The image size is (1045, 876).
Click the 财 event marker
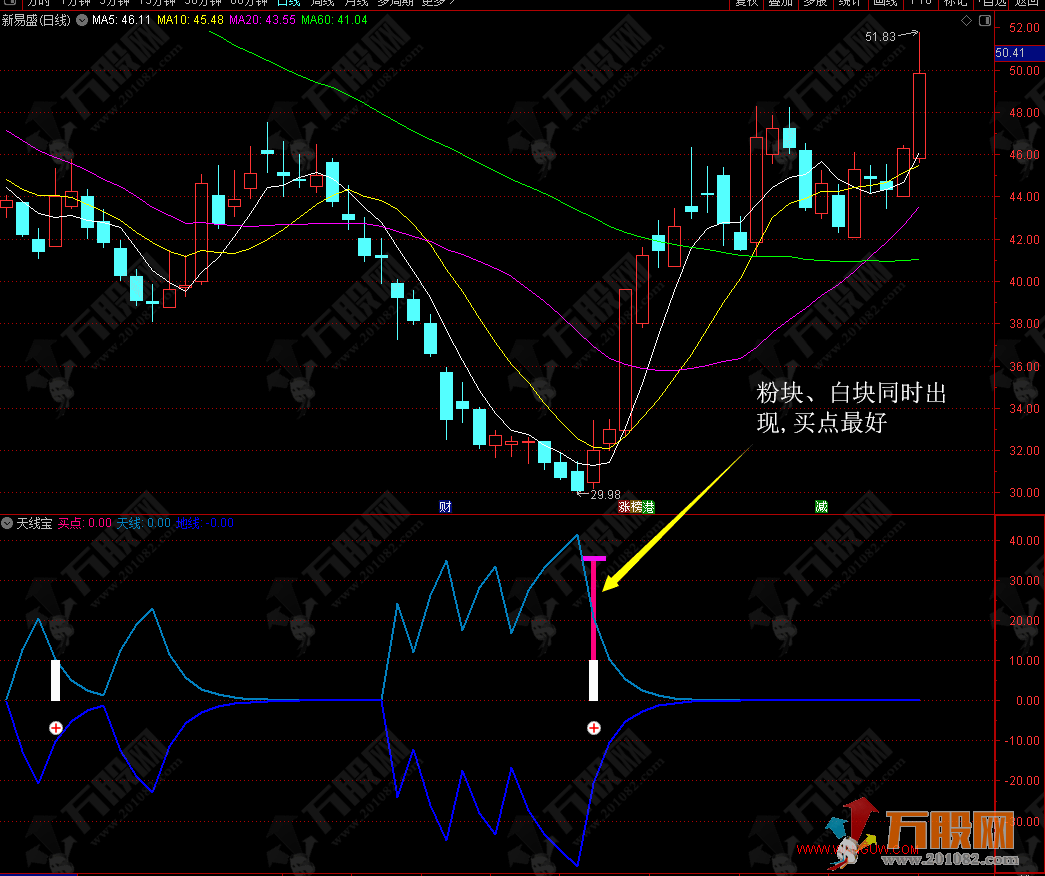(x=445, y=507)
